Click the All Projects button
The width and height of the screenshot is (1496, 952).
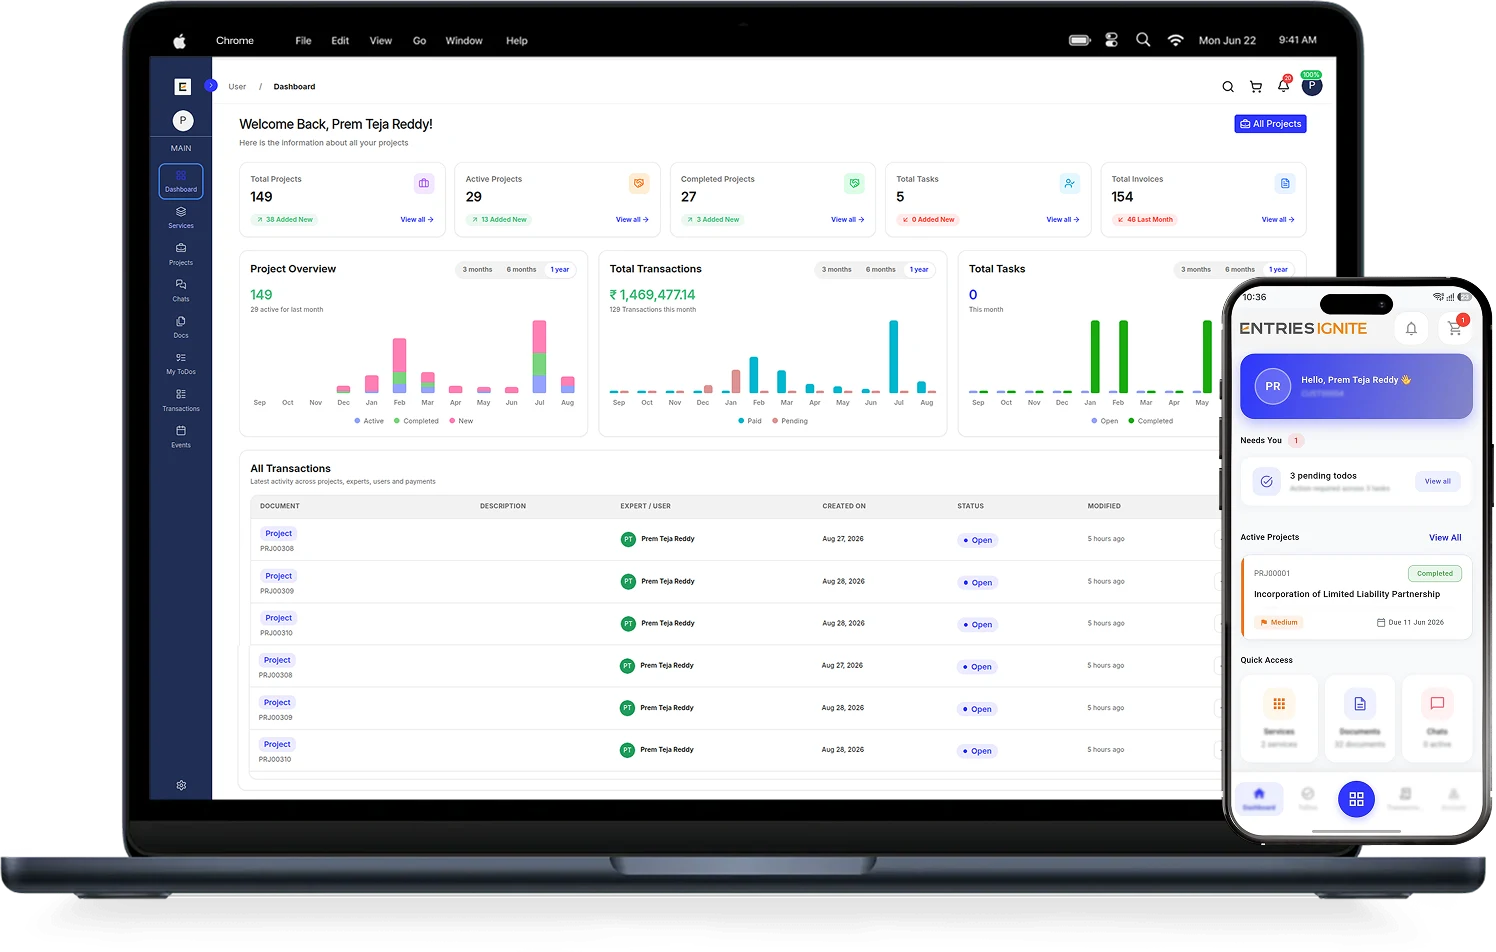(x=1271, y=124)
